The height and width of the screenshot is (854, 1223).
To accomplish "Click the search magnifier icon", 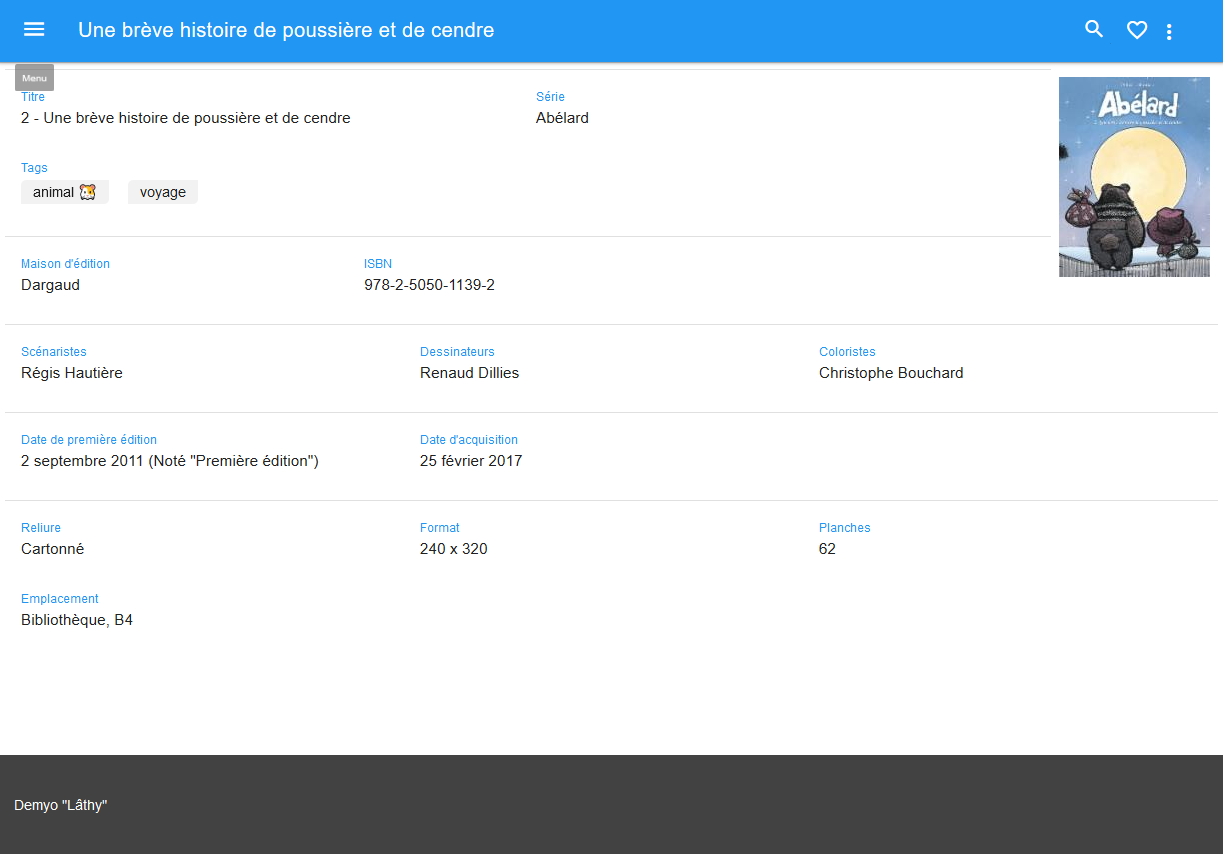I will (x=1094, y=30).
